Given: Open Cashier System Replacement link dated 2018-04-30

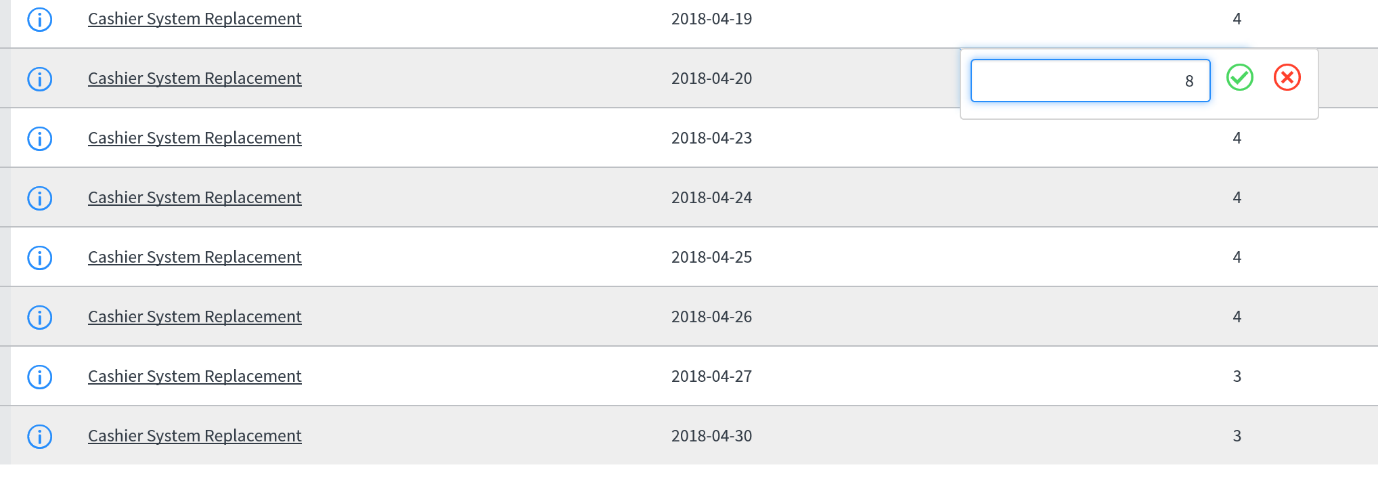Looking at the screenshot, I should pos(195,435).
